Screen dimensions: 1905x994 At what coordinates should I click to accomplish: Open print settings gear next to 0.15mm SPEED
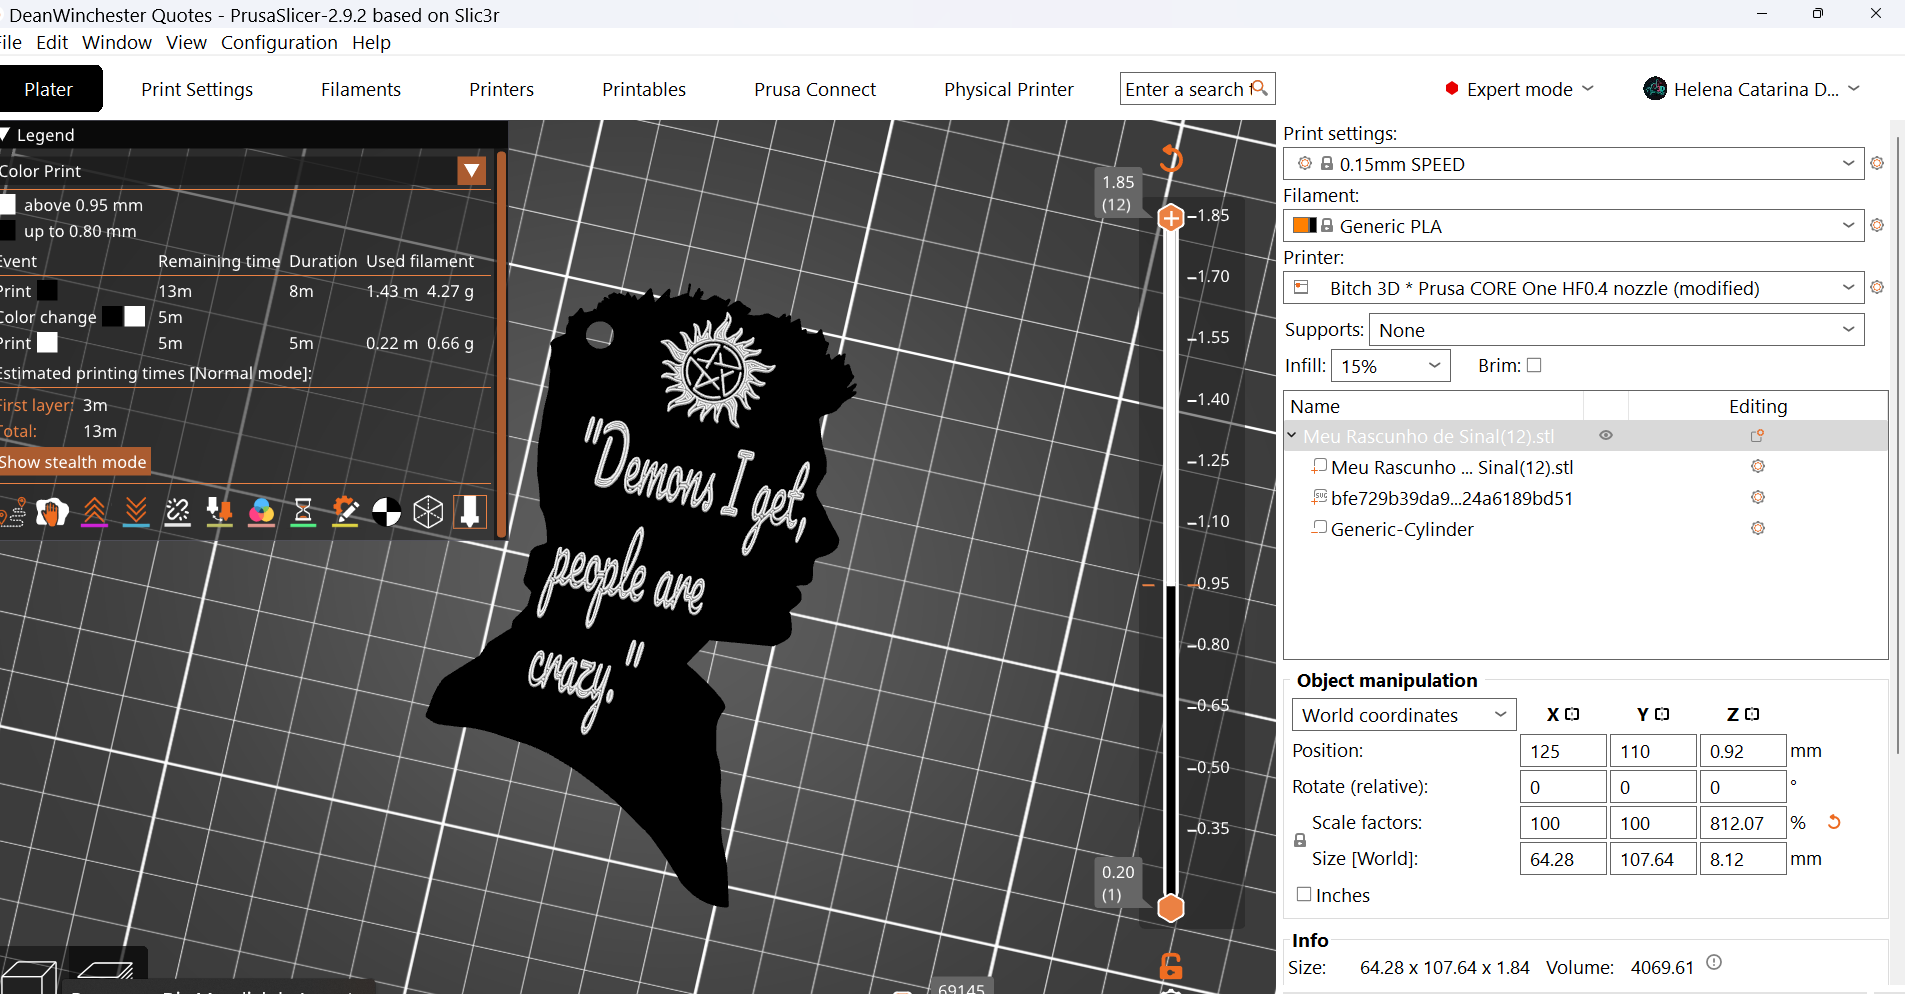tap(1877, 163)
